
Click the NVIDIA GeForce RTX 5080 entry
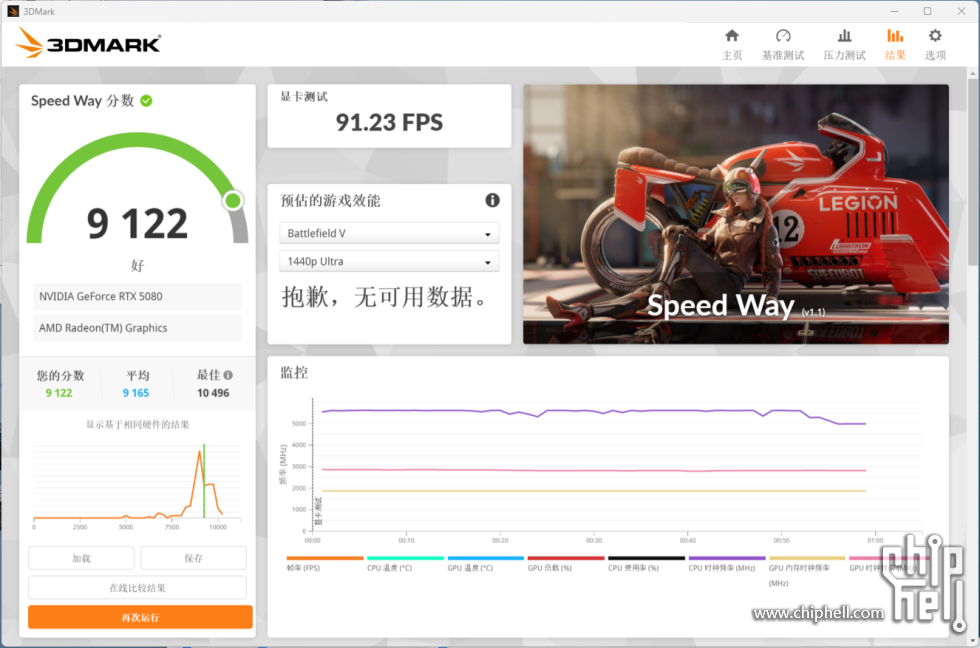(x=137, y=296)
